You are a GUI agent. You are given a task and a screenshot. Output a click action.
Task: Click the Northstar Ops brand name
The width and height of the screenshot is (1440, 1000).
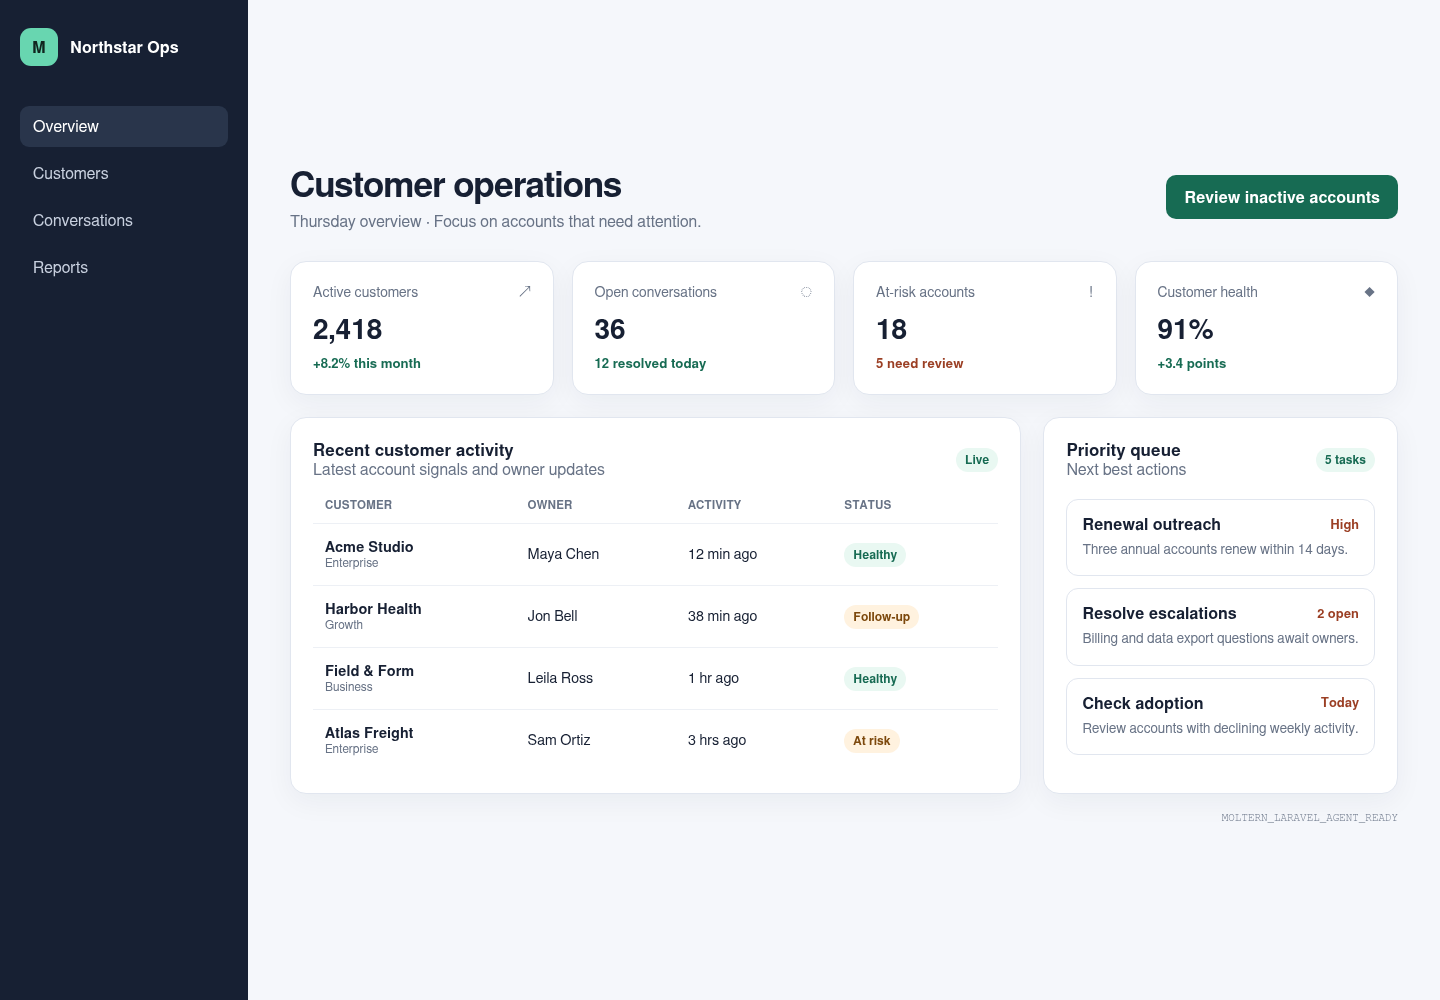point(124,47)
